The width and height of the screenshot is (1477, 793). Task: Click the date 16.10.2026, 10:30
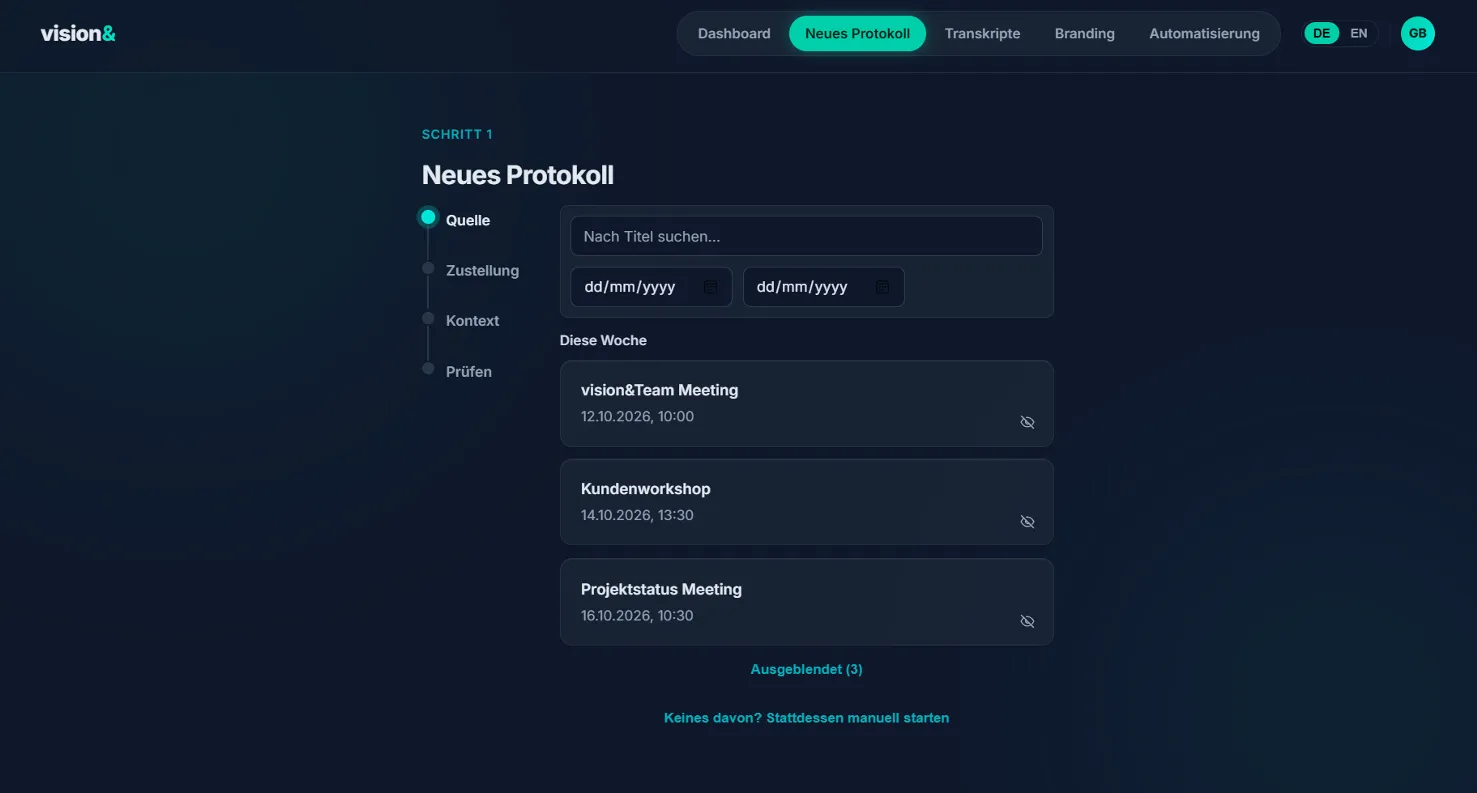tap(637, 615)
